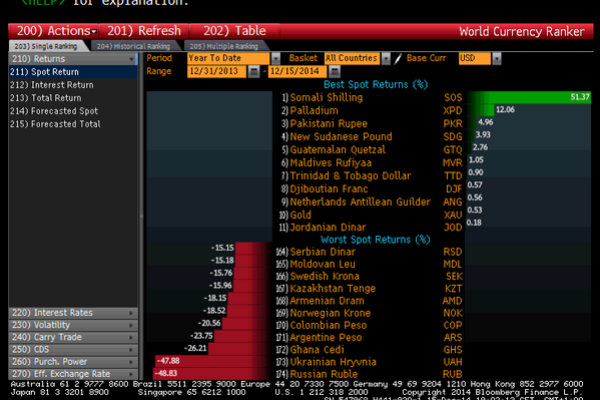Click the green Somali Shilling return bar

click(x=528, y=97)
